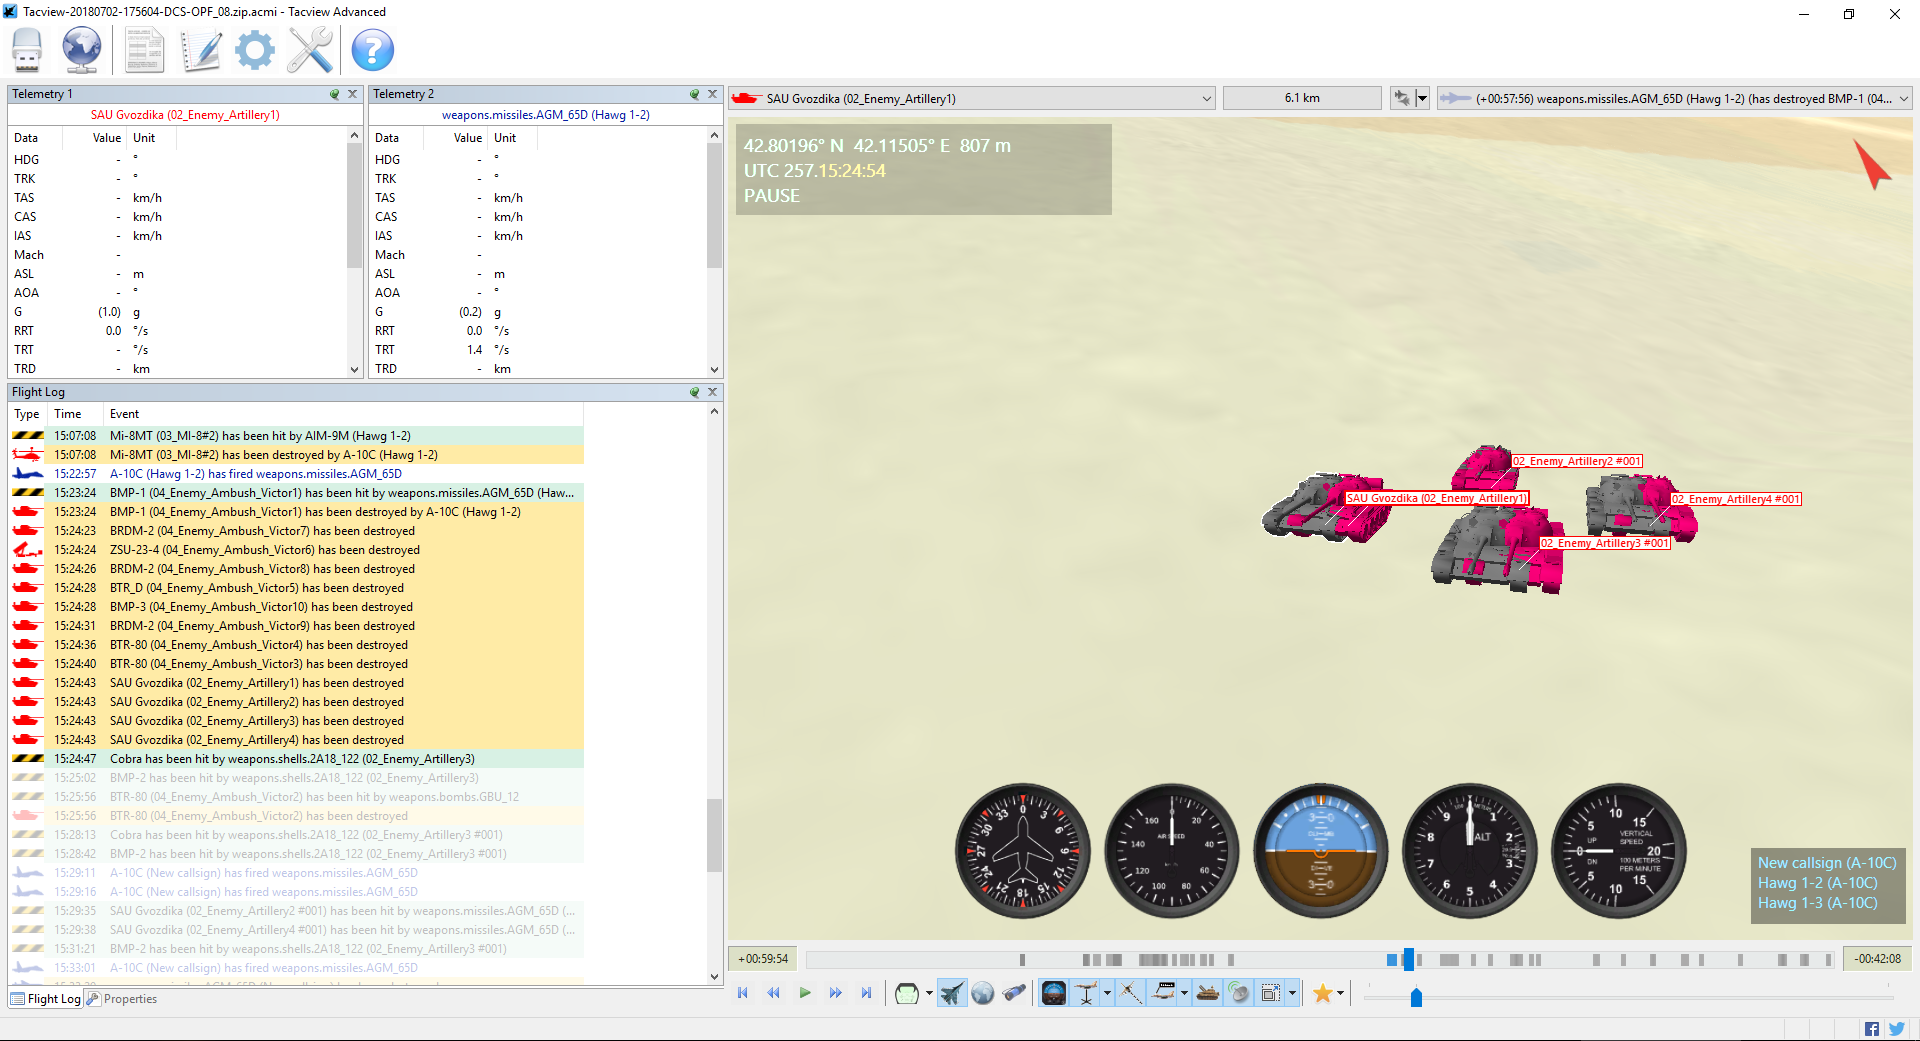Screen dimensions: 1920x1041
Task: Jump to the start of the recording
Action: pyautogui.click(x=742, y=993)
